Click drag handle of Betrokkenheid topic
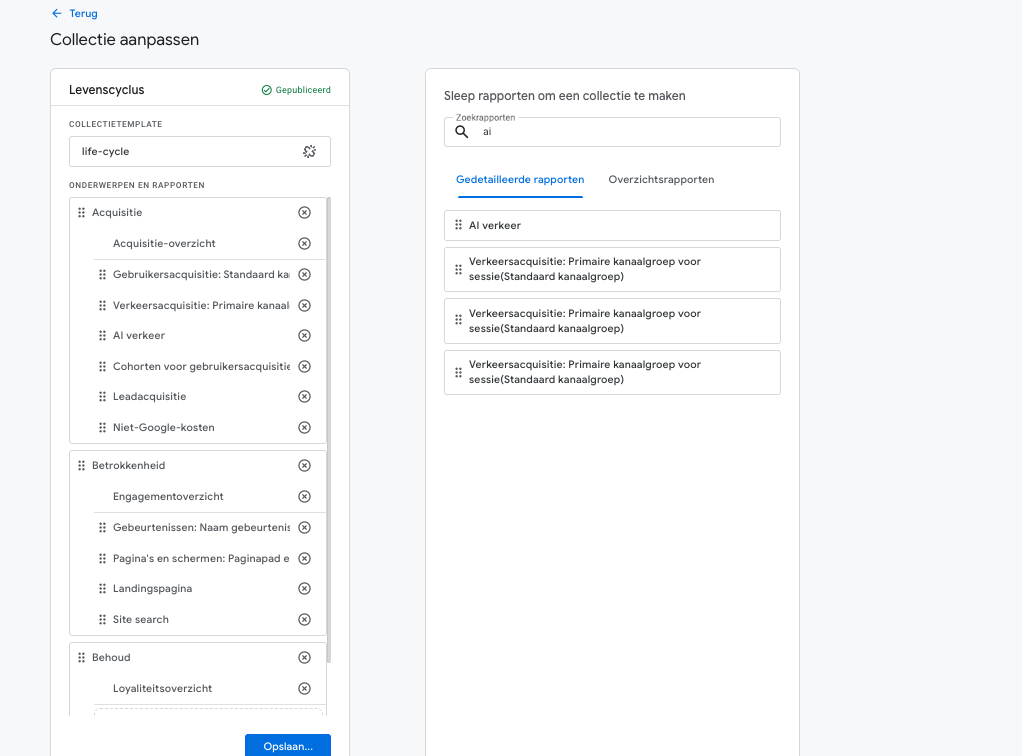Image resolution: width=1022 pixels, height=756 pixels. coord(82,466)
